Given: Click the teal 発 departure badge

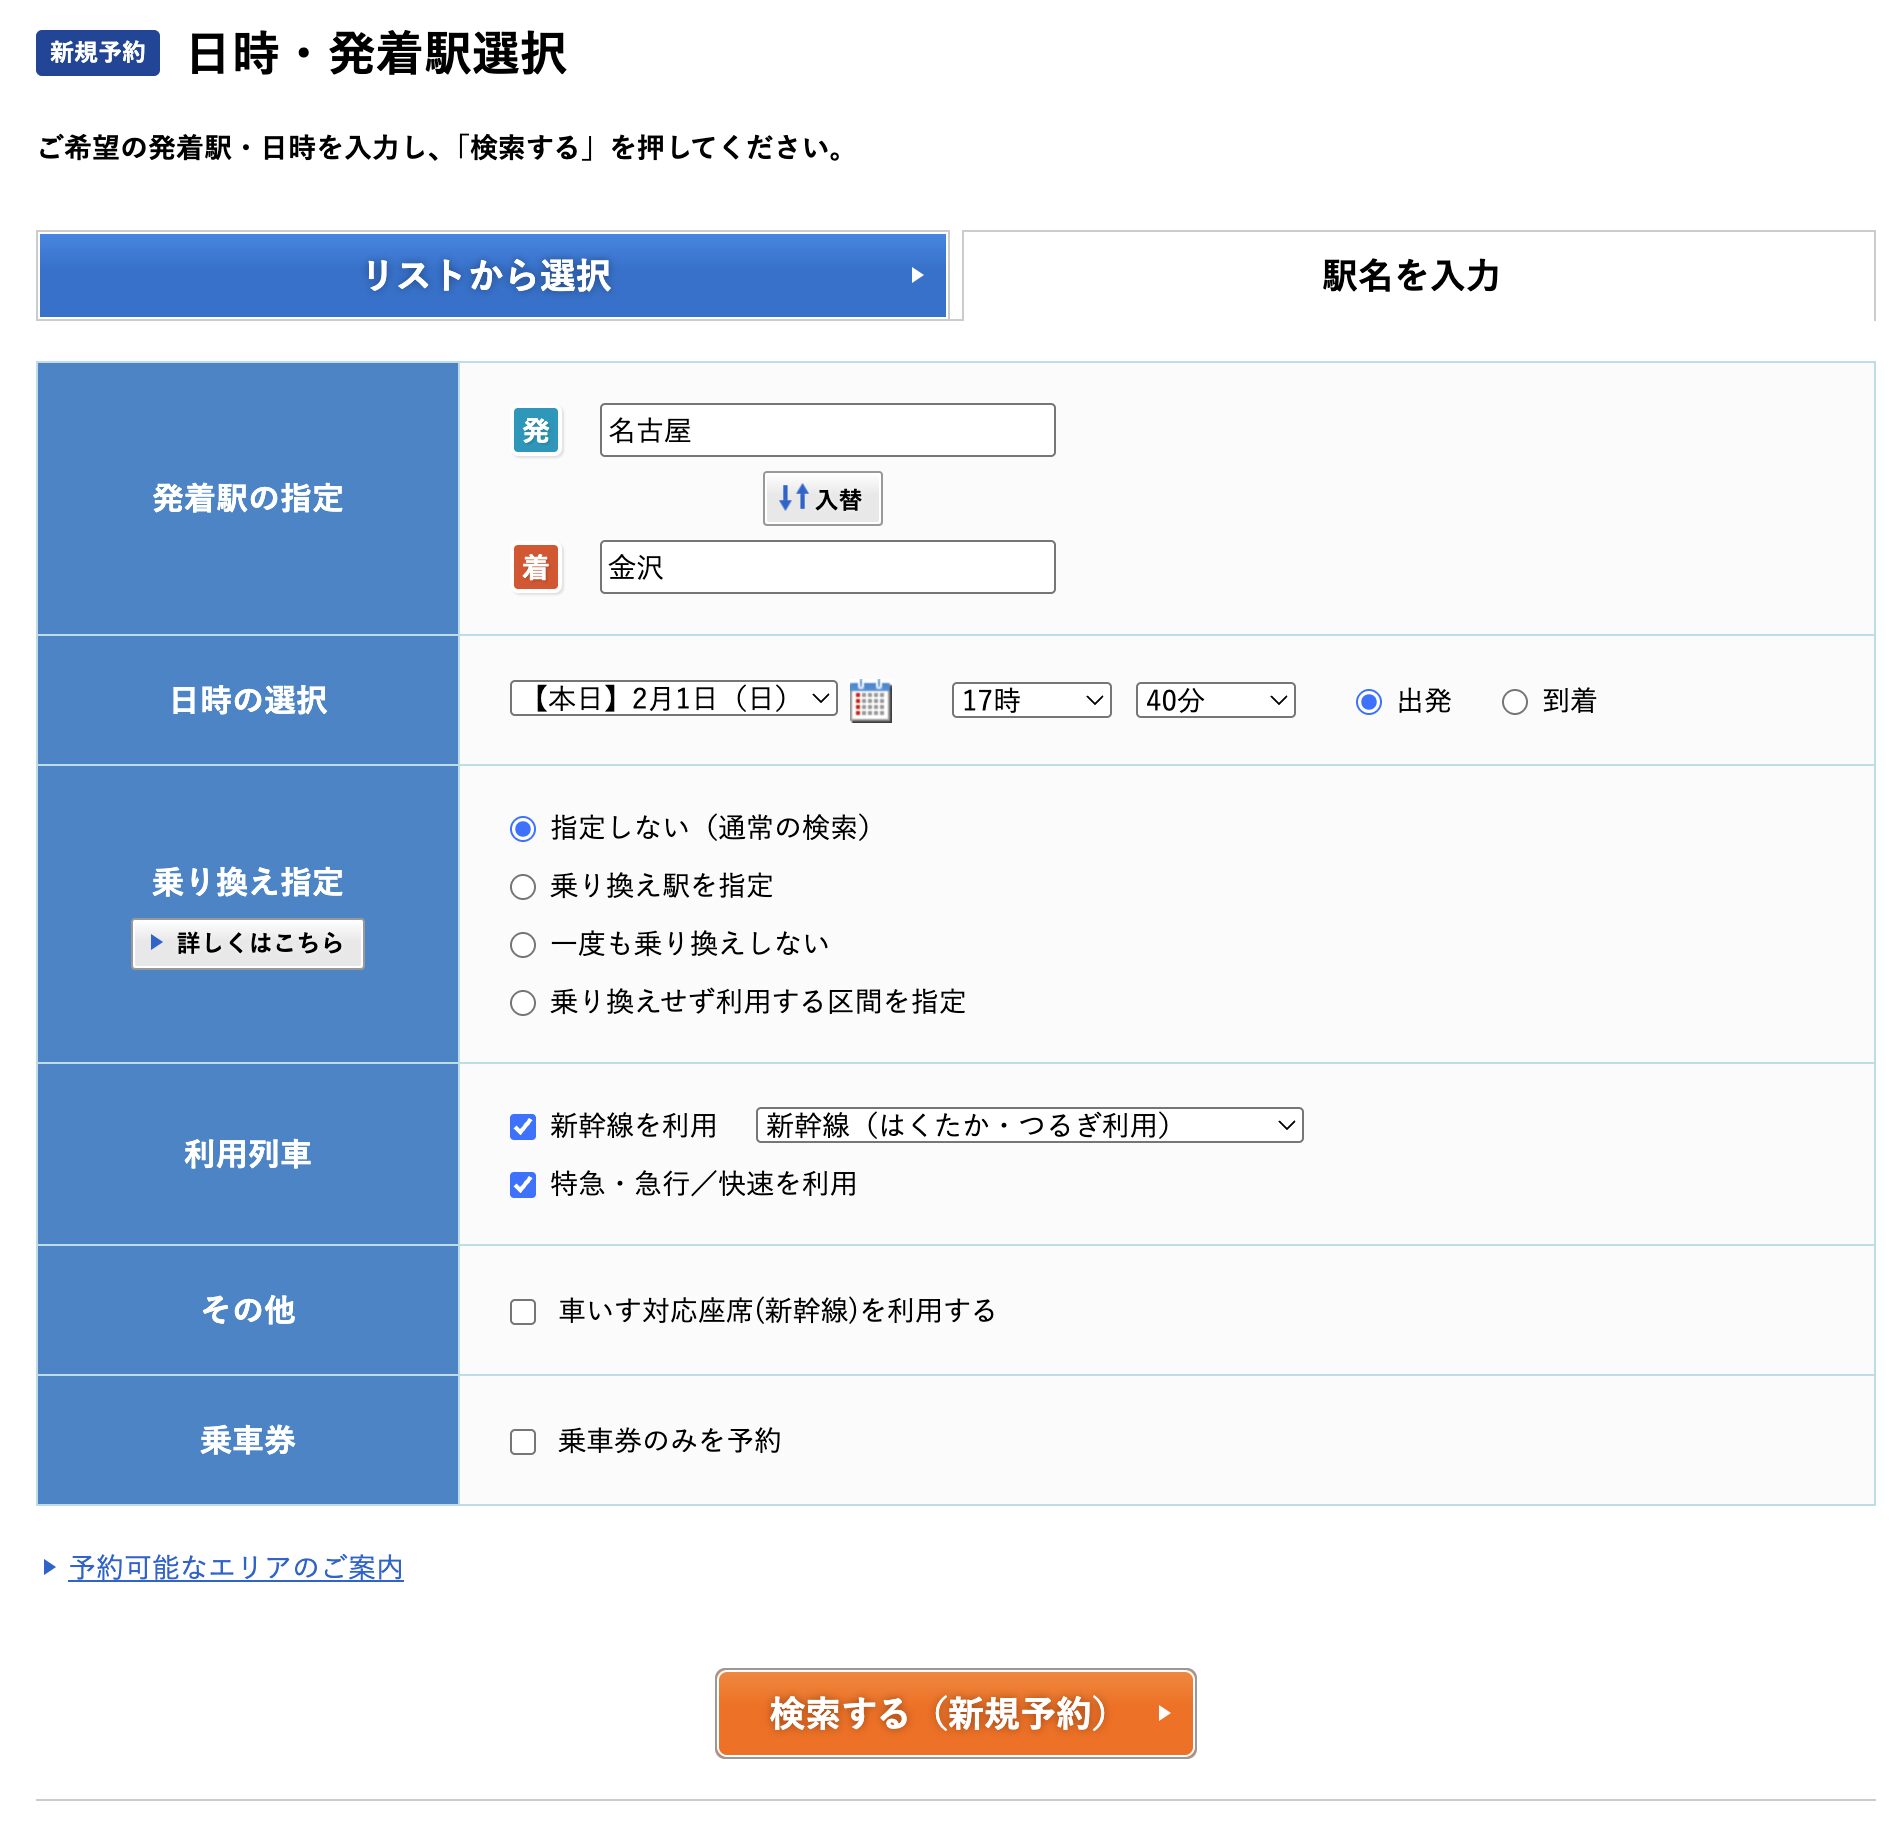Looking at the screenshot, I should pos(537,431).
